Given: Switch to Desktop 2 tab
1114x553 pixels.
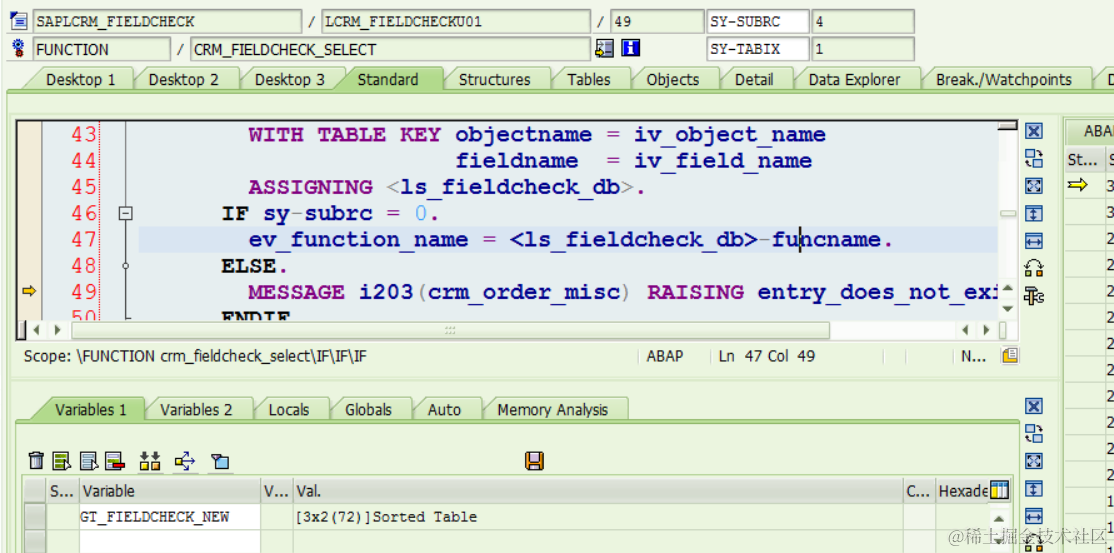Looking at the screenshot, I should pos(183,80).
